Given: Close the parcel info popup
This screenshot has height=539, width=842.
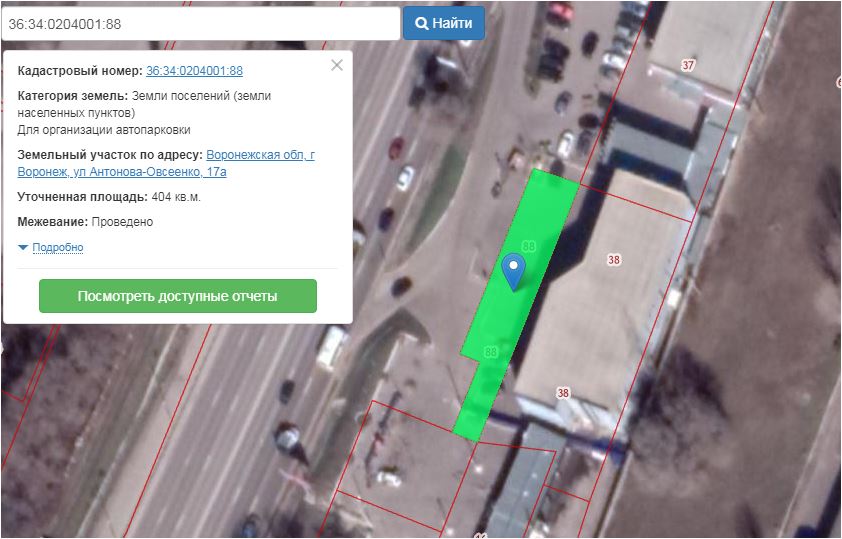Looking at the screenshot, I should 337,65.
